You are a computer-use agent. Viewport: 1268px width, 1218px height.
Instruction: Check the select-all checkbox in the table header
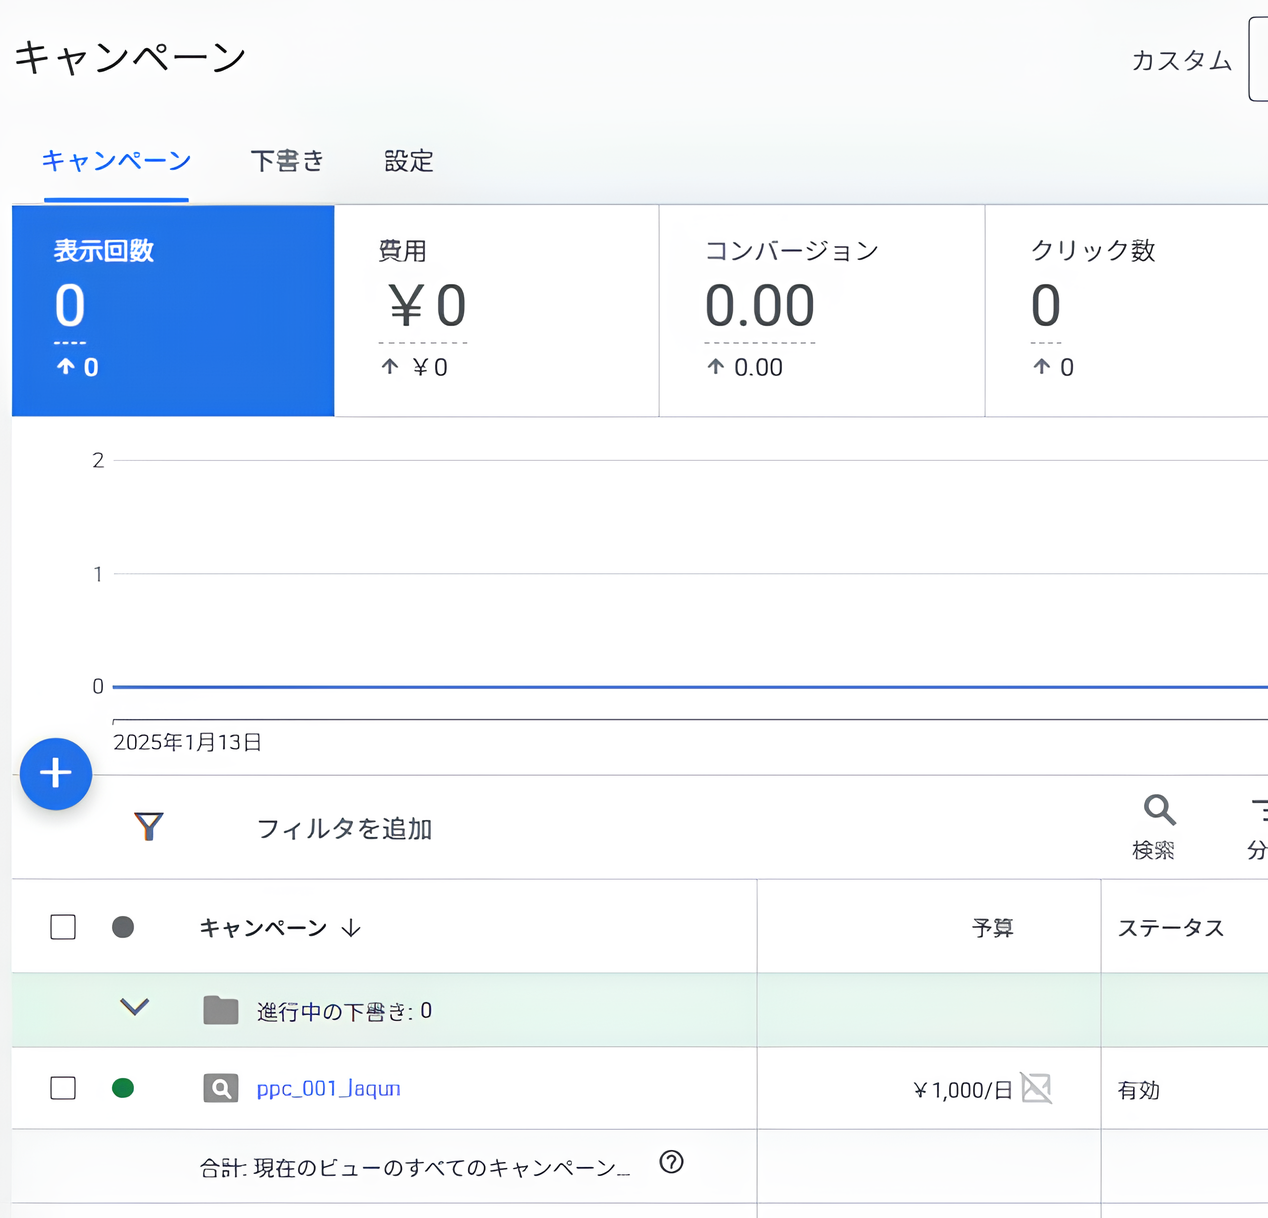coord(62,927)
